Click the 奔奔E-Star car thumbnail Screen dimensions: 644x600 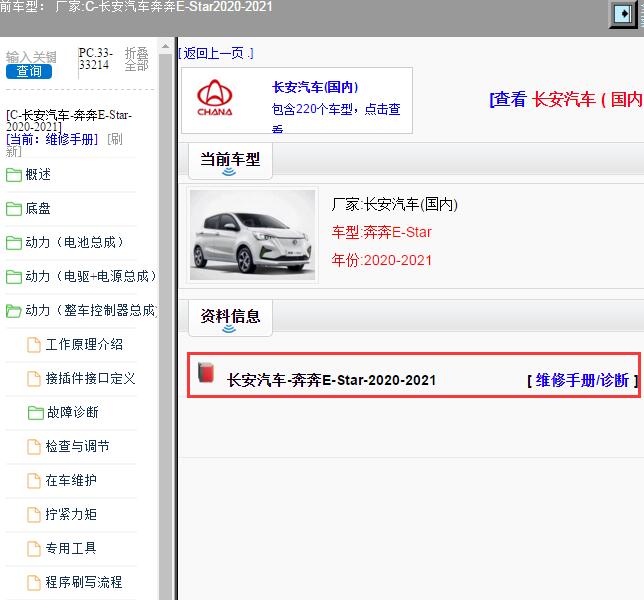click(252, 235)
